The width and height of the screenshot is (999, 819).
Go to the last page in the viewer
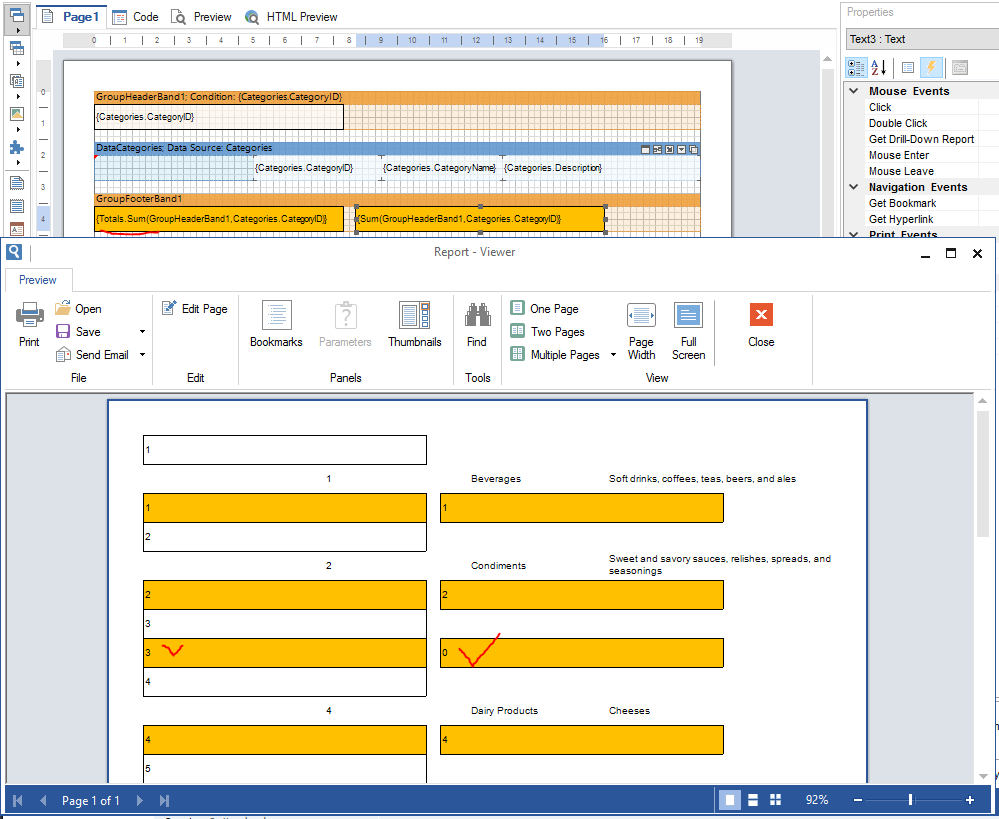point(164,801)
